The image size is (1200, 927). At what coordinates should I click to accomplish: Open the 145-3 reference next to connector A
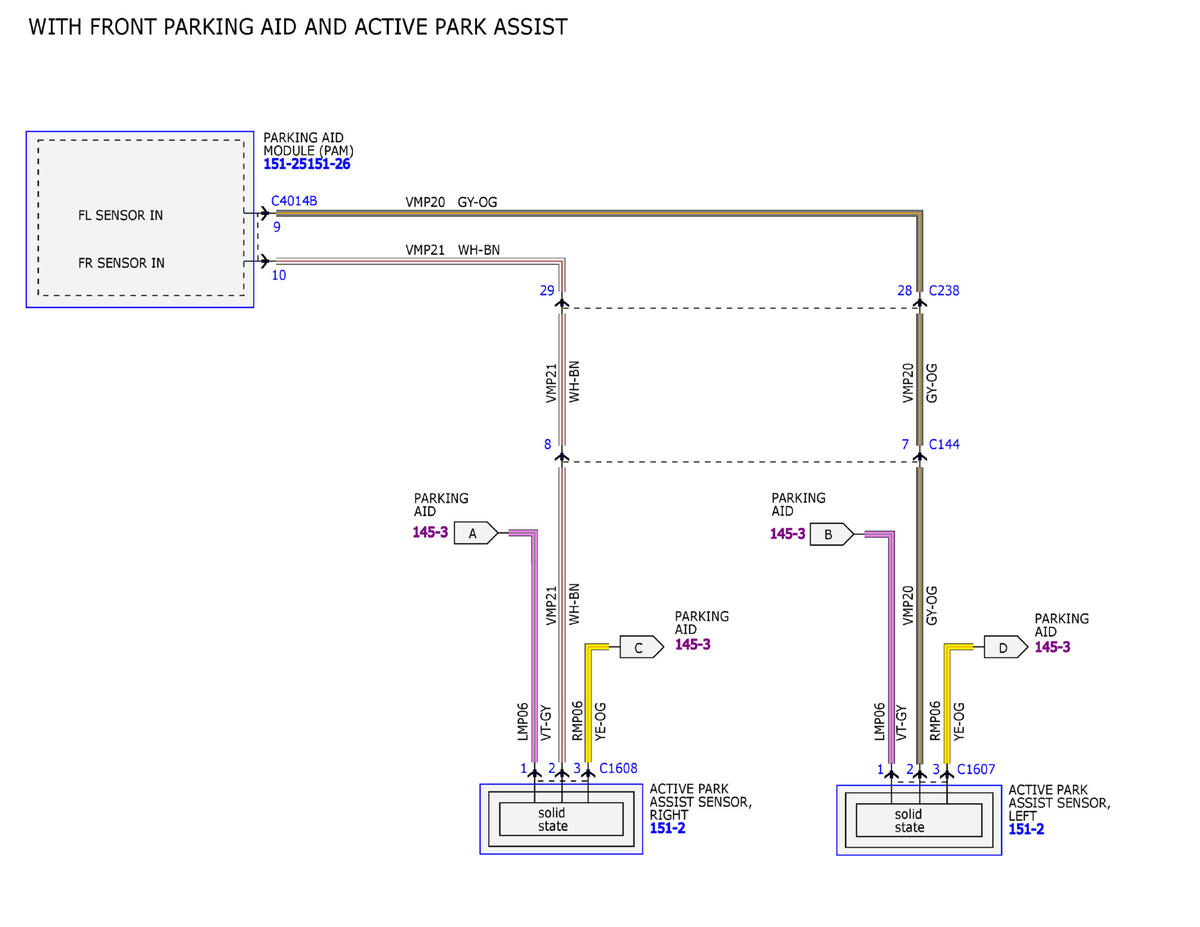[x=430, y=533]
